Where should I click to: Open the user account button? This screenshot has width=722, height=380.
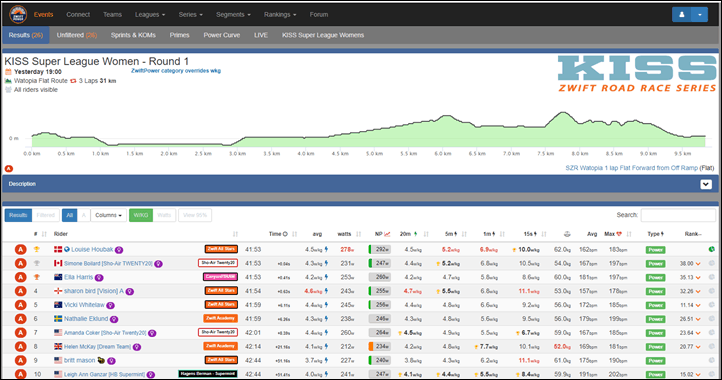[x=681, y=14]
